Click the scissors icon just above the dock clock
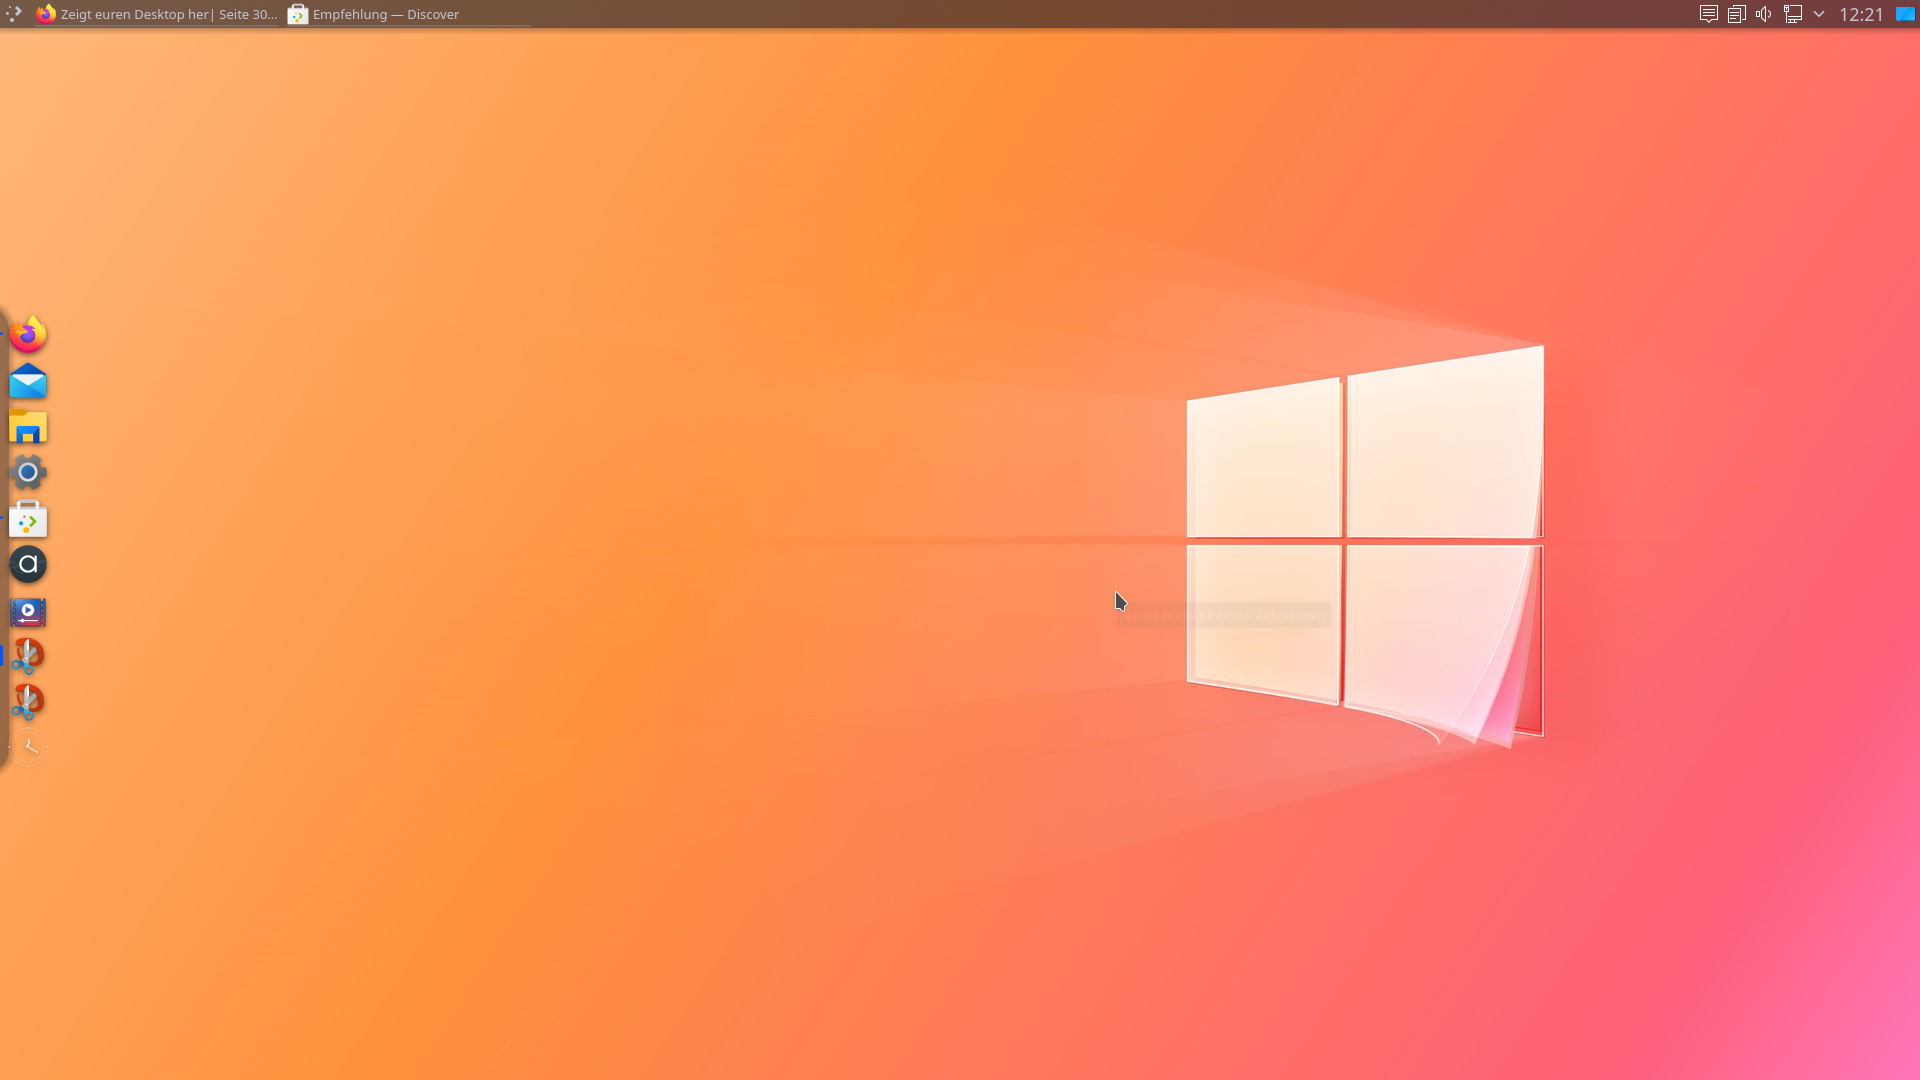This screenshot has height=1080, width=1920. 28,701
